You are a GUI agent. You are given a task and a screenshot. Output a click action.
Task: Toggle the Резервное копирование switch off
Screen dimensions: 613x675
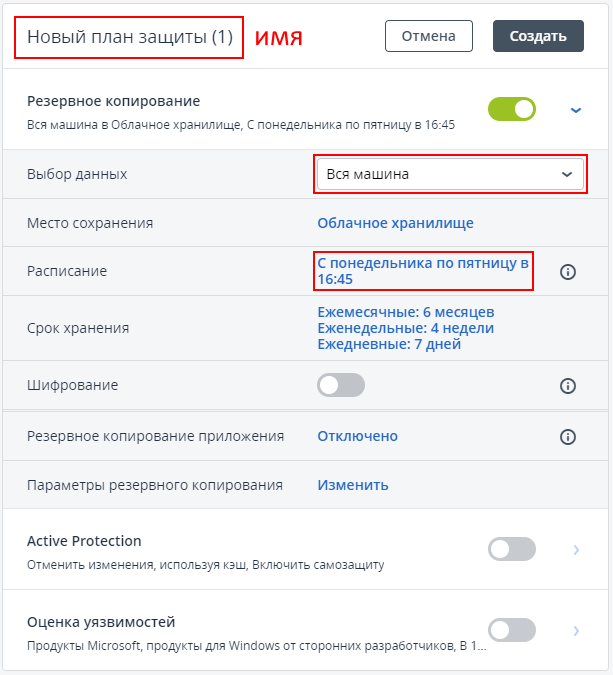coord(512,109)
